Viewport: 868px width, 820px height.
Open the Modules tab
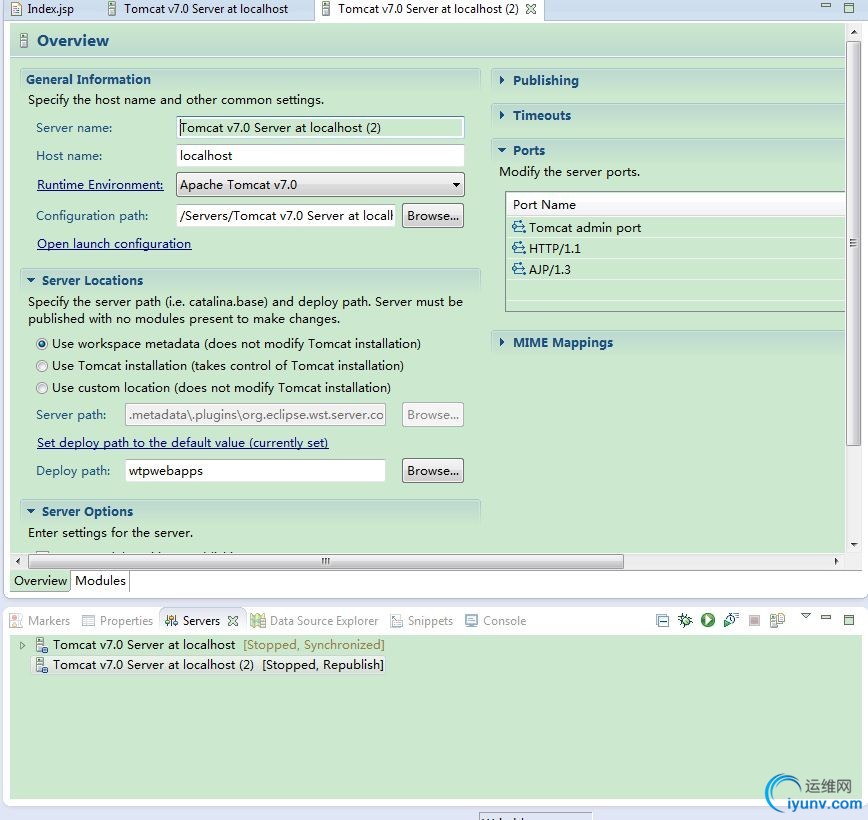click(100, 580)
